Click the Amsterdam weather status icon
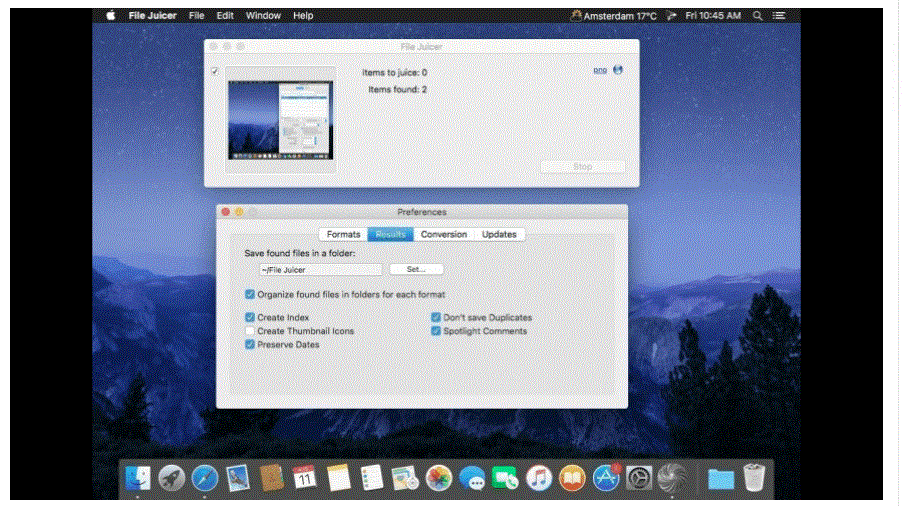This screenshot has width=902, height=507. tap(613, 16)
